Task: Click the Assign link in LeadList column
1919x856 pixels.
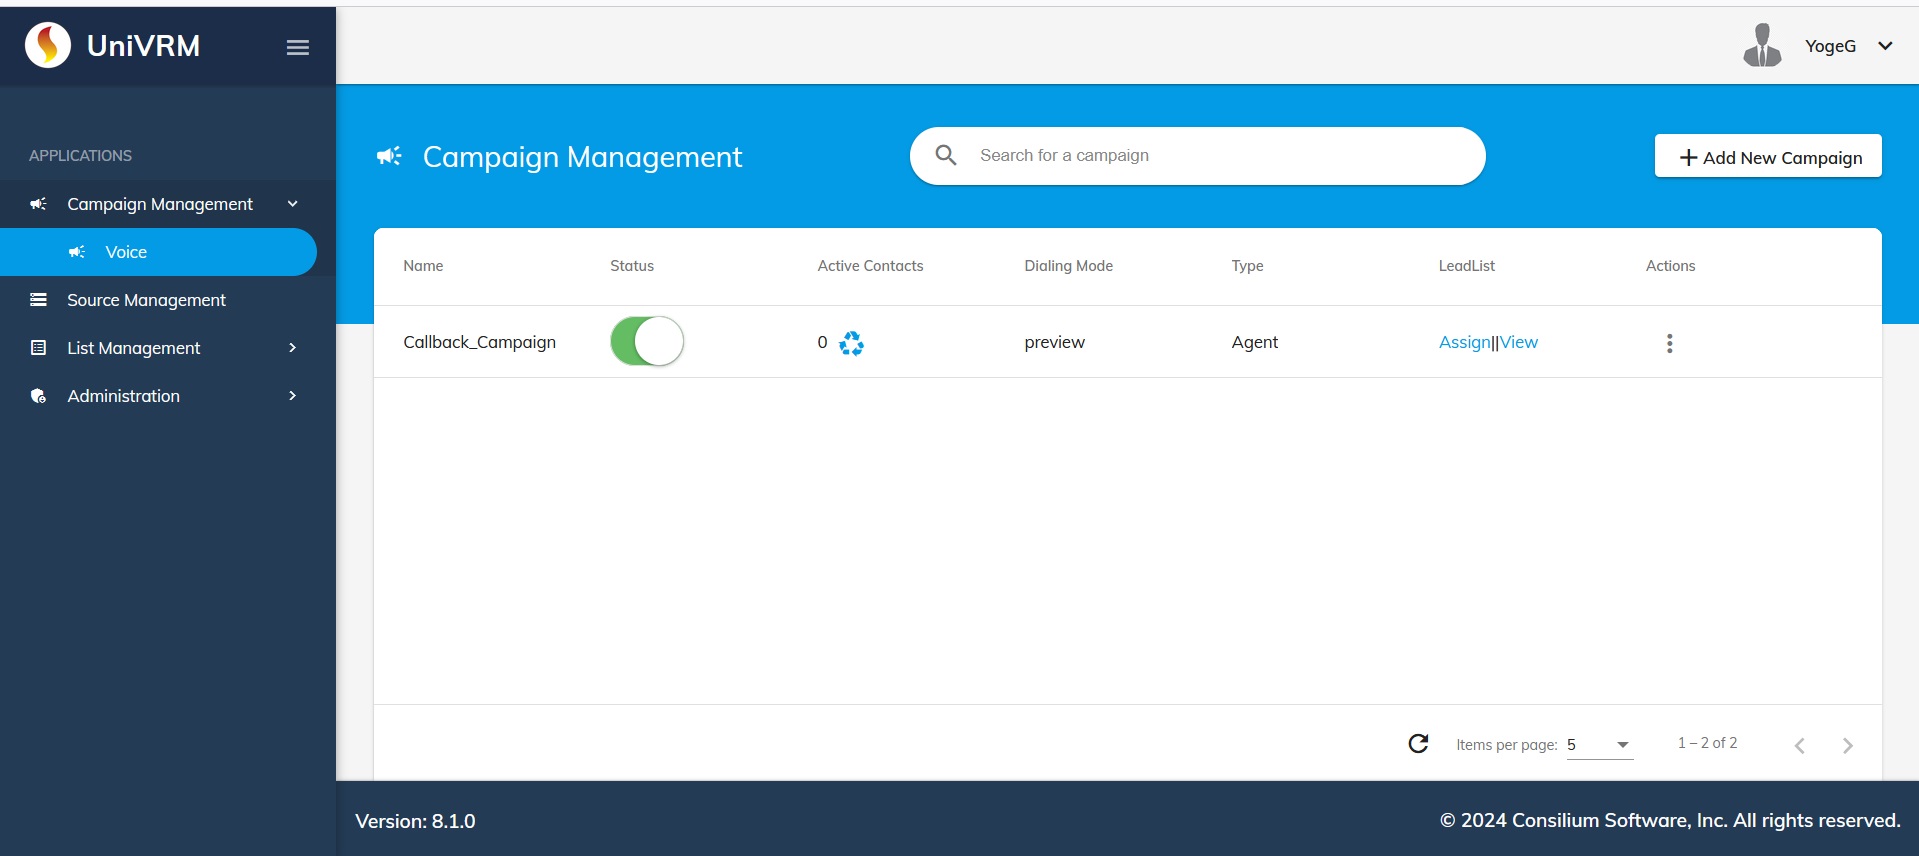Action: point(1464,342)
